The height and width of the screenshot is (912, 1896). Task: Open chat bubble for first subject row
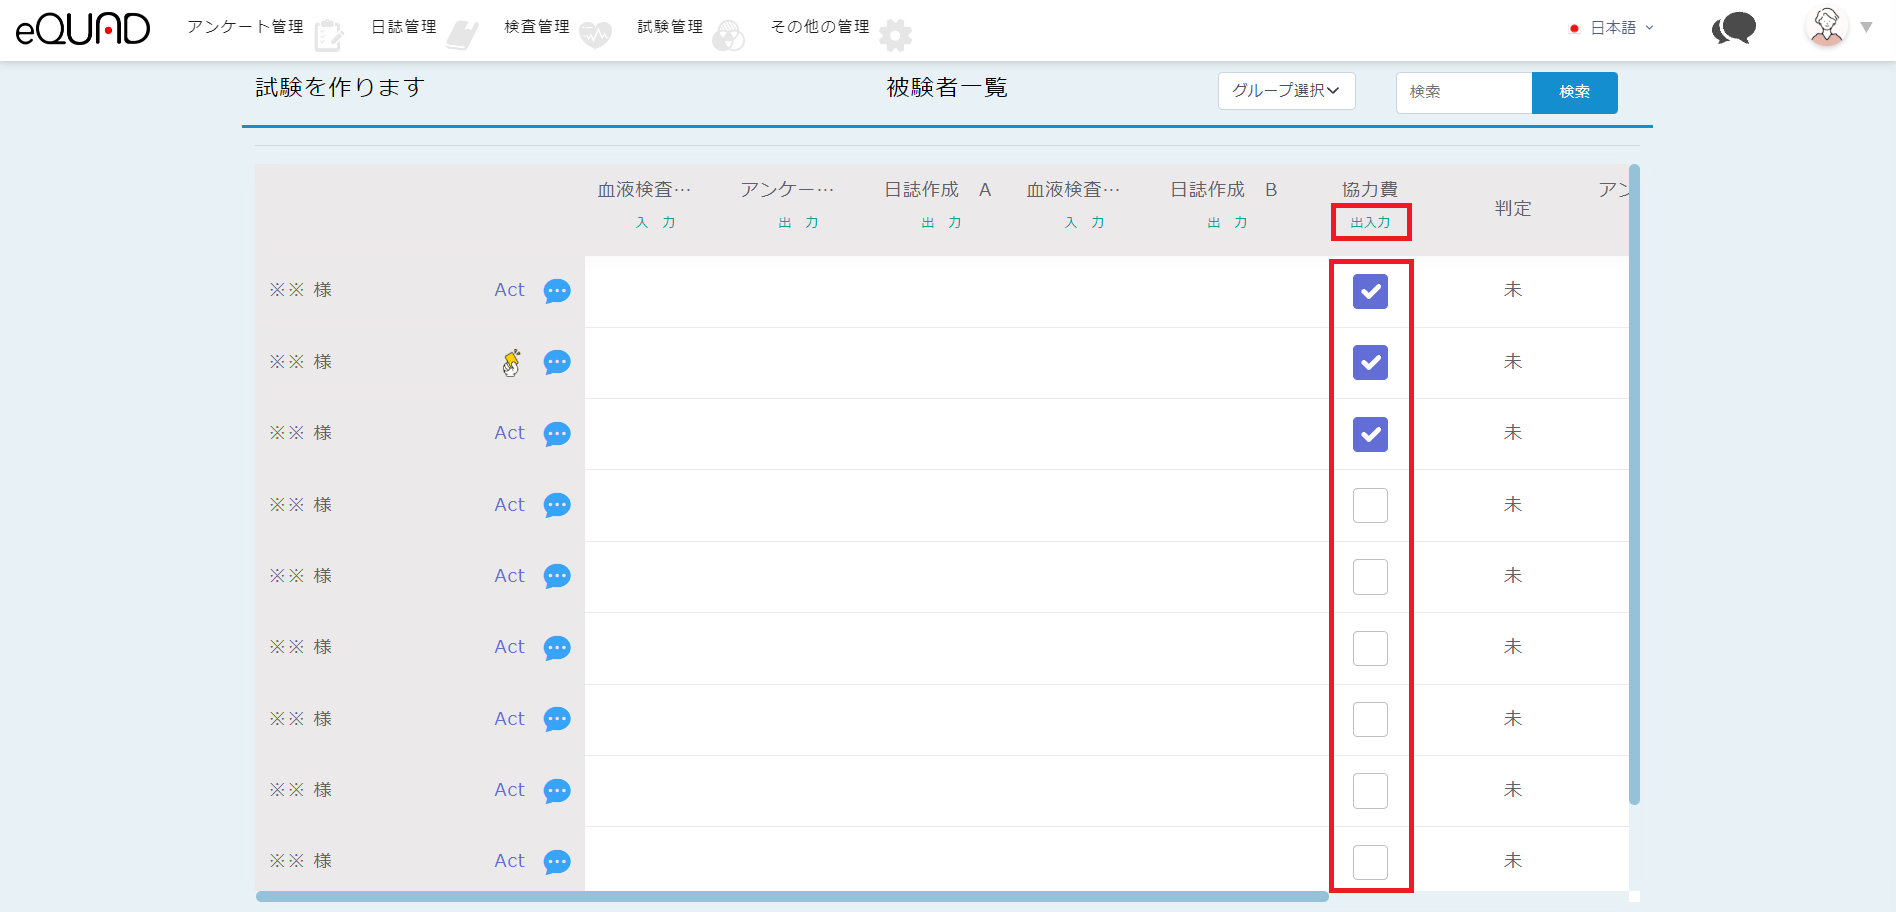557,291
